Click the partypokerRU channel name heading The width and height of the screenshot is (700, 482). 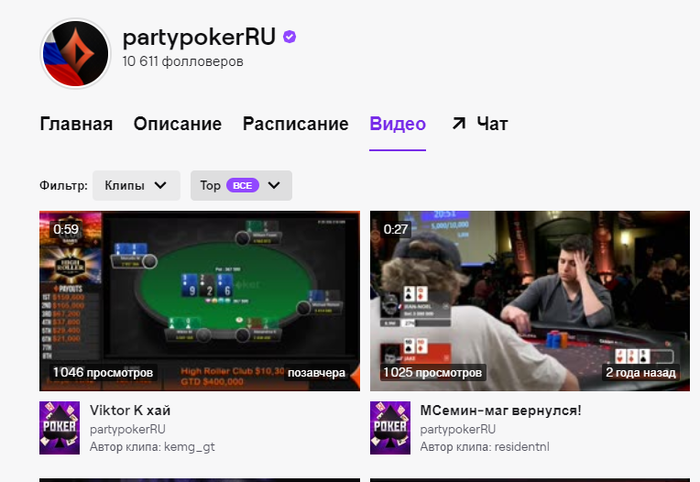(x=199, y=37)
